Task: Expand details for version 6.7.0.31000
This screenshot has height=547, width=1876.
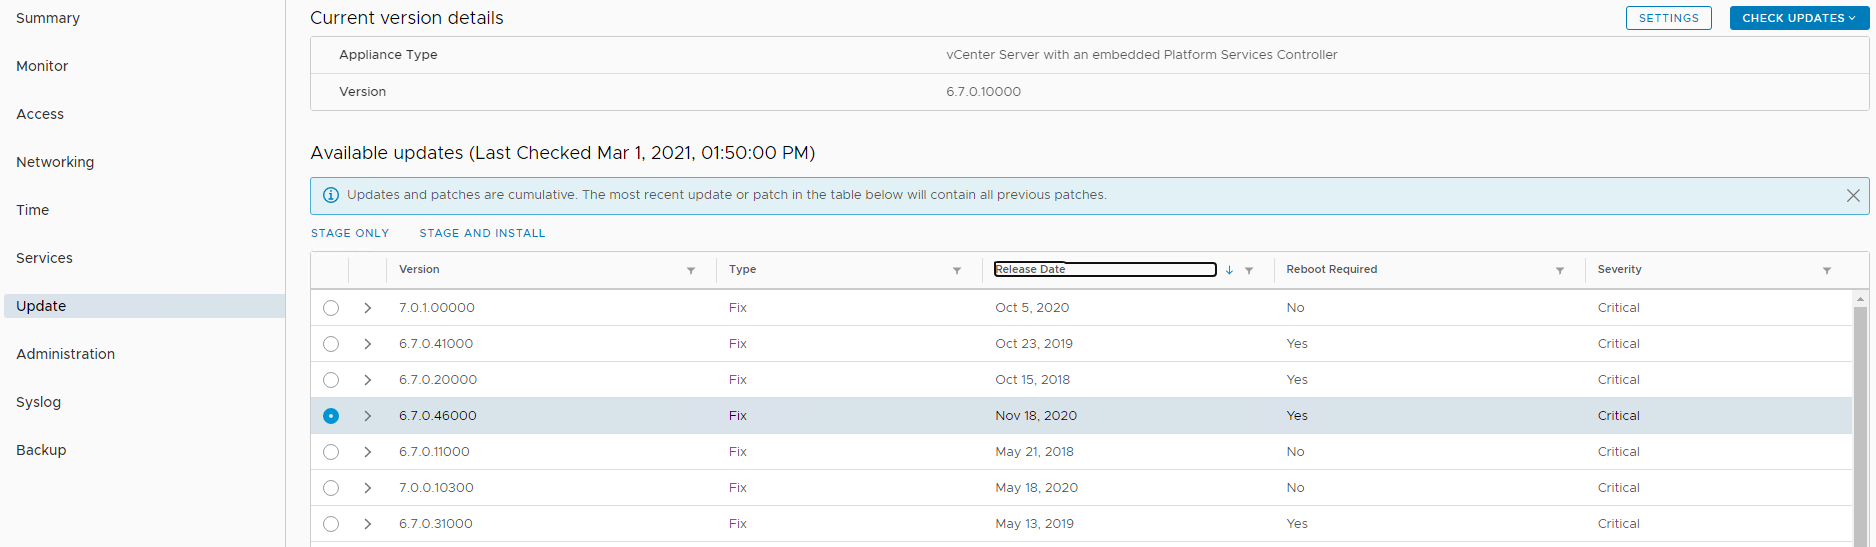Action: (x=368, y=524)
